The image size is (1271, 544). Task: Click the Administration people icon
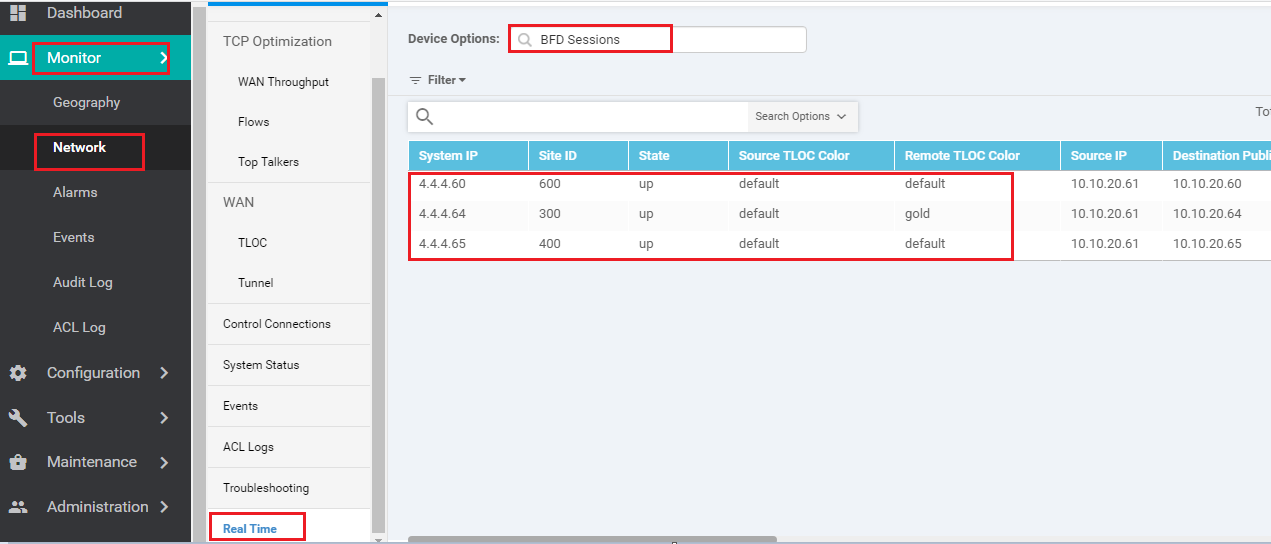[x=17, y=507]
